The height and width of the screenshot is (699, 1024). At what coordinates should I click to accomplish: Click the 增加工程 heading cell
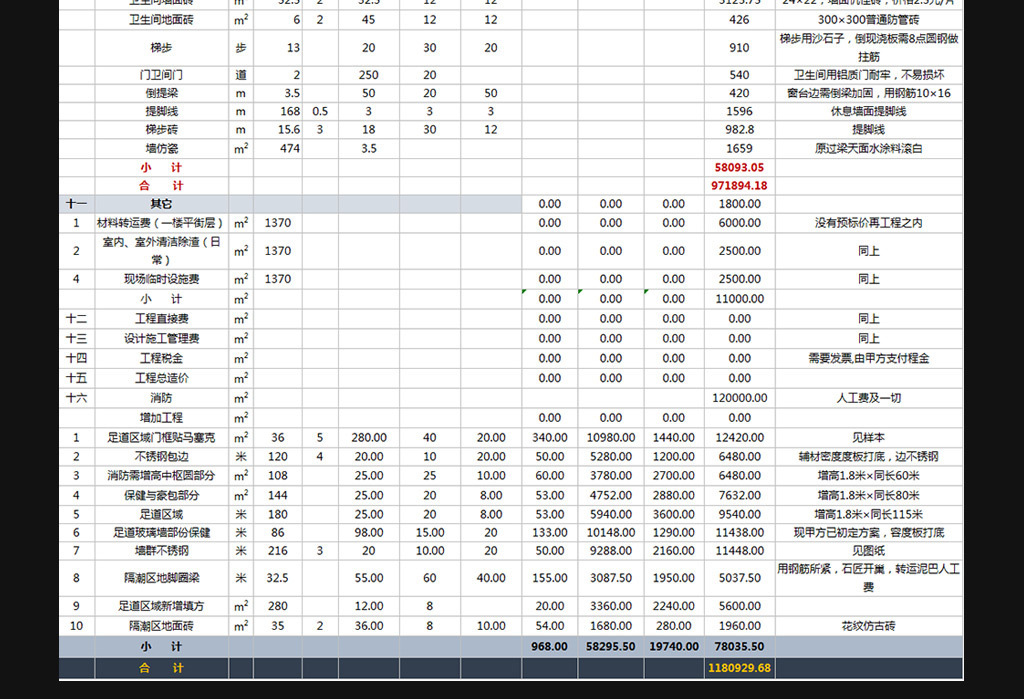click(x=161, y=417)
